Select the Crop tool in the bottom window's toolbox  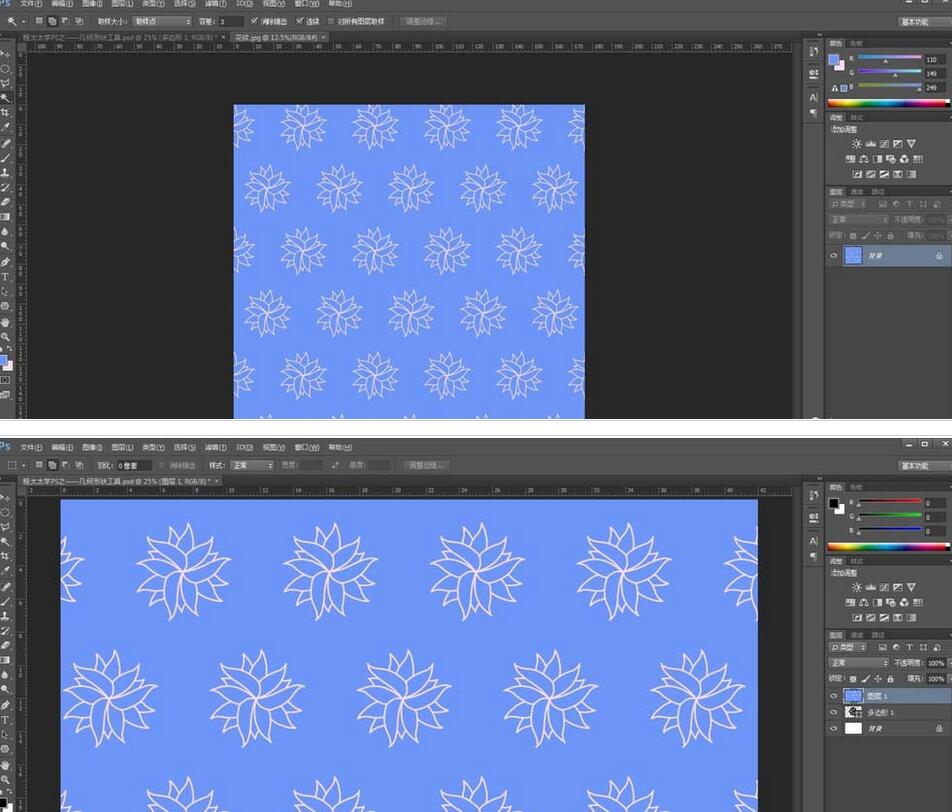(x=5, y=556)
